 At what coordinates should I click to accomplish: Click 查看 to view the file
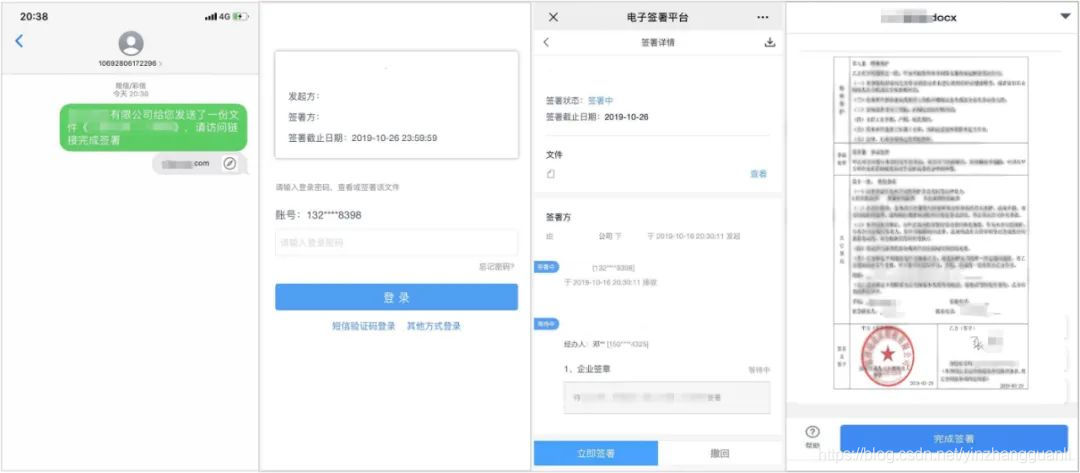(x=758, y=174)
